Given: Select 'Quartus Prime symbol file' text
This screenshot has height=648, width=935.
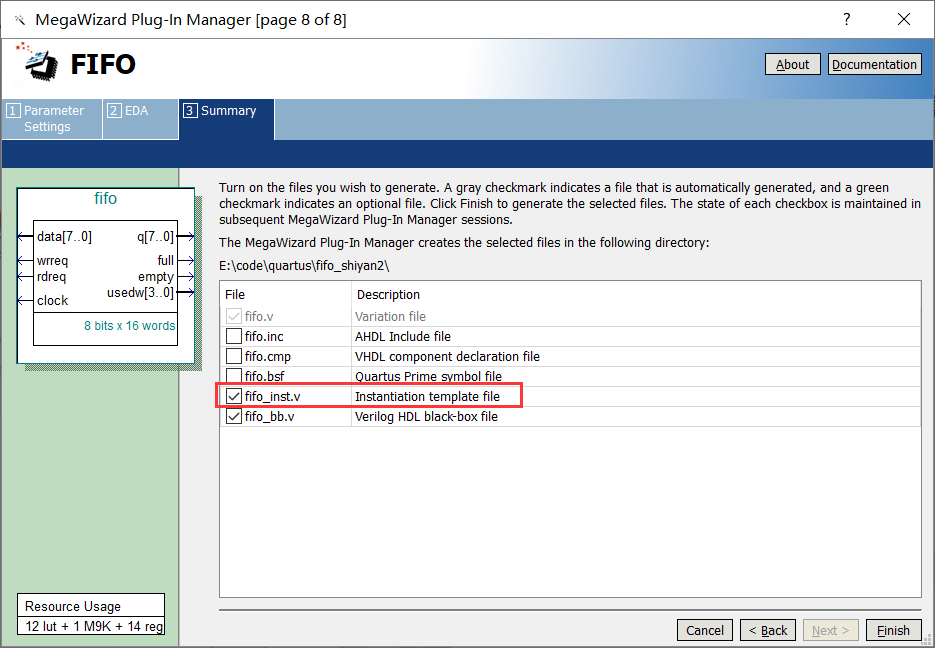Looking at the screenshot, I should point(428,376).
